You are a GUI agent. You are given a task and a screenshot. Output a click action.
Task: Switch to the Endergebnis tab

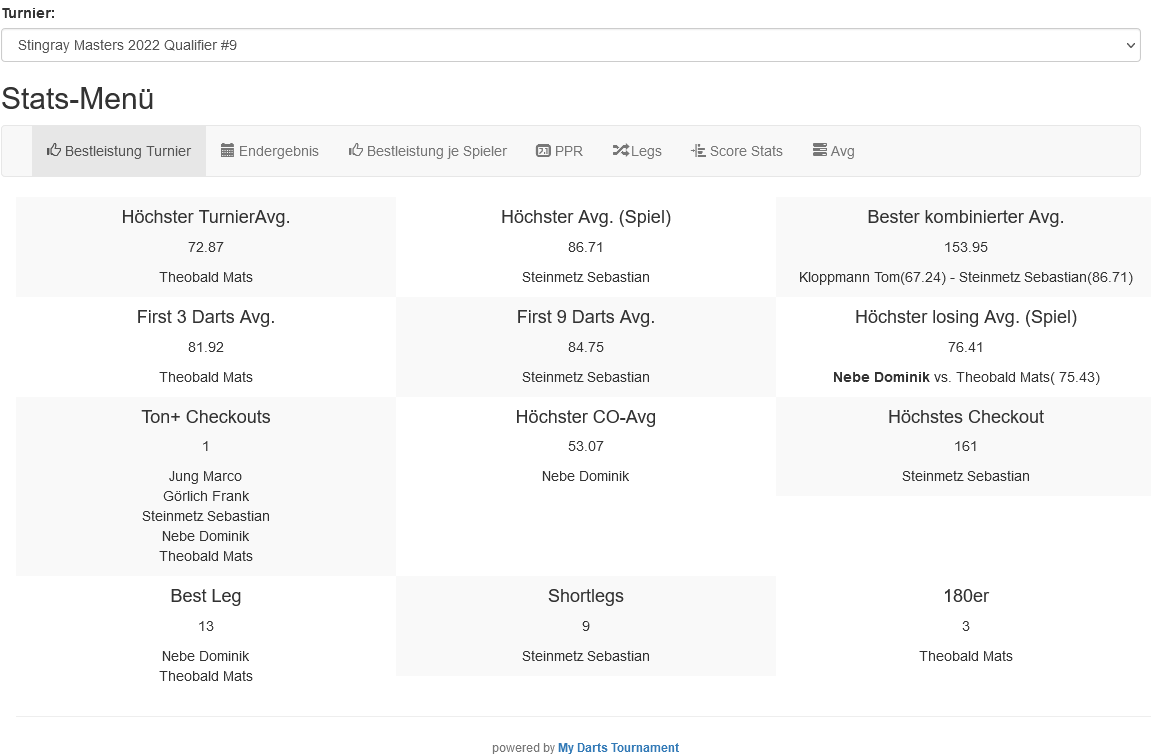click(278, 151)
